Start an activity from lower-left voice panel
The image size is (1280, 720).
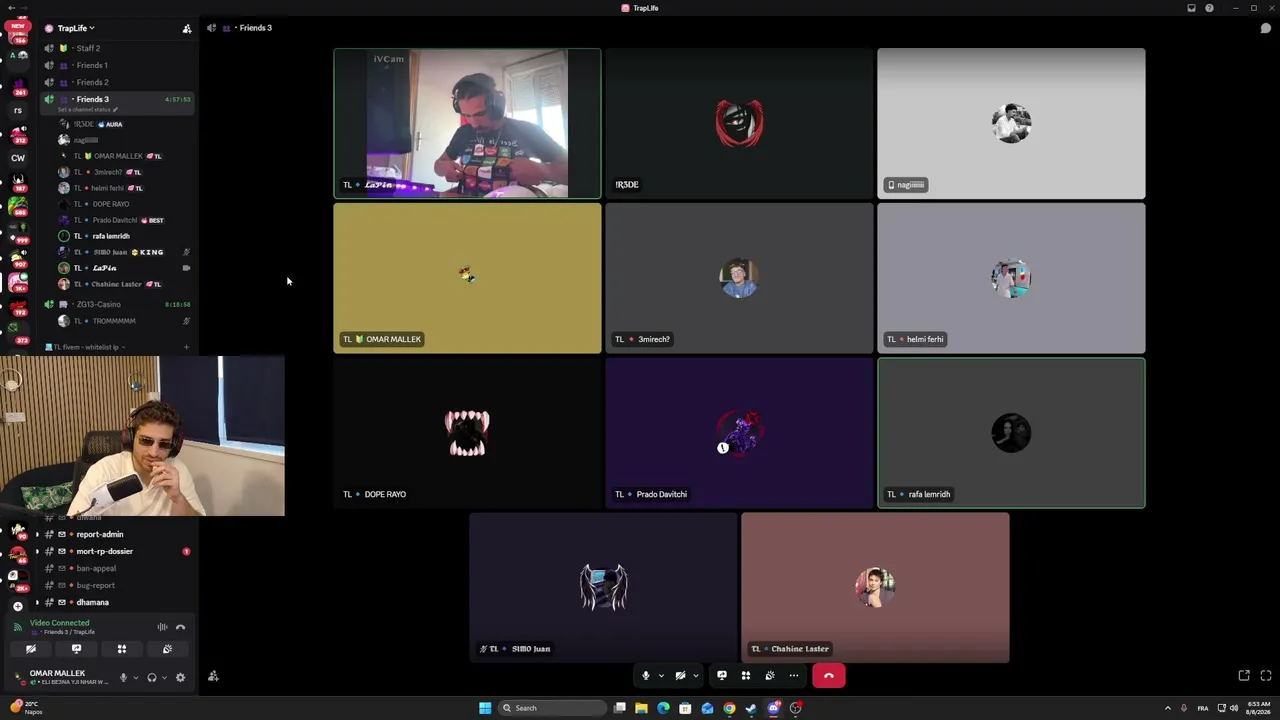[122, 649]
